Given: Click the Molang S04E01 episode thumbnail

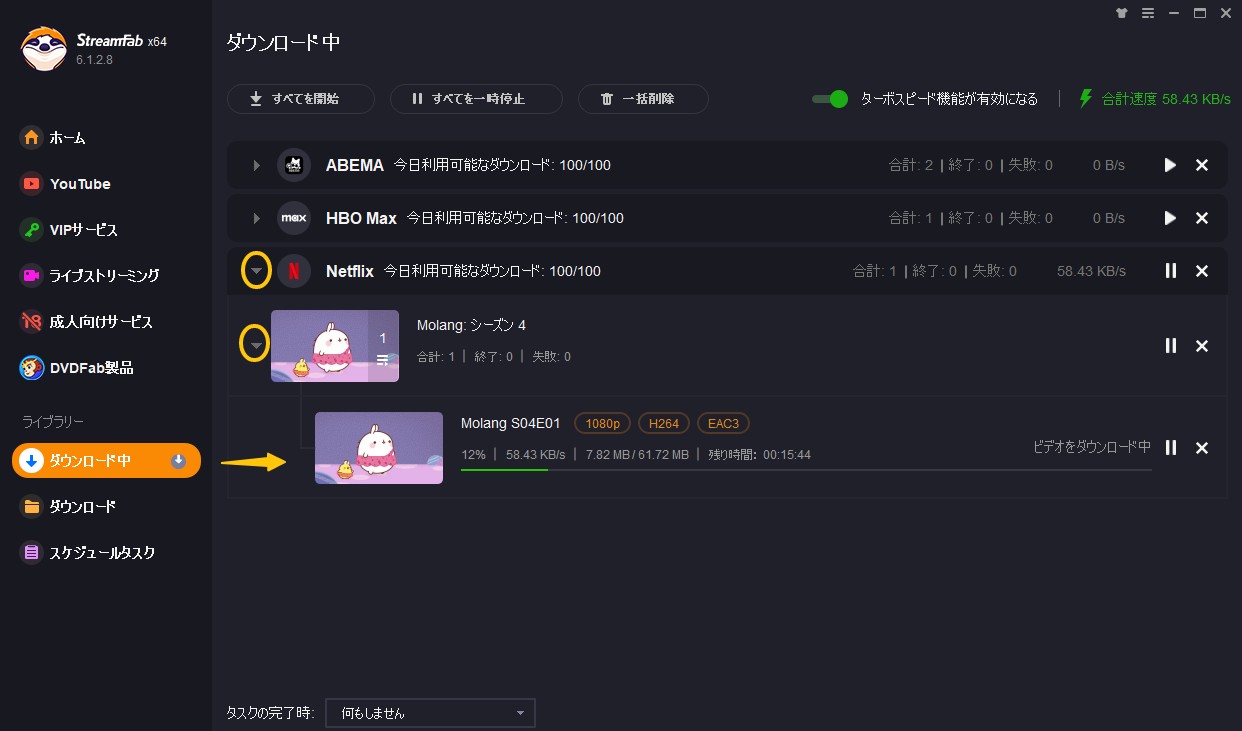Looking at the screenshot, I should (379, 448).
